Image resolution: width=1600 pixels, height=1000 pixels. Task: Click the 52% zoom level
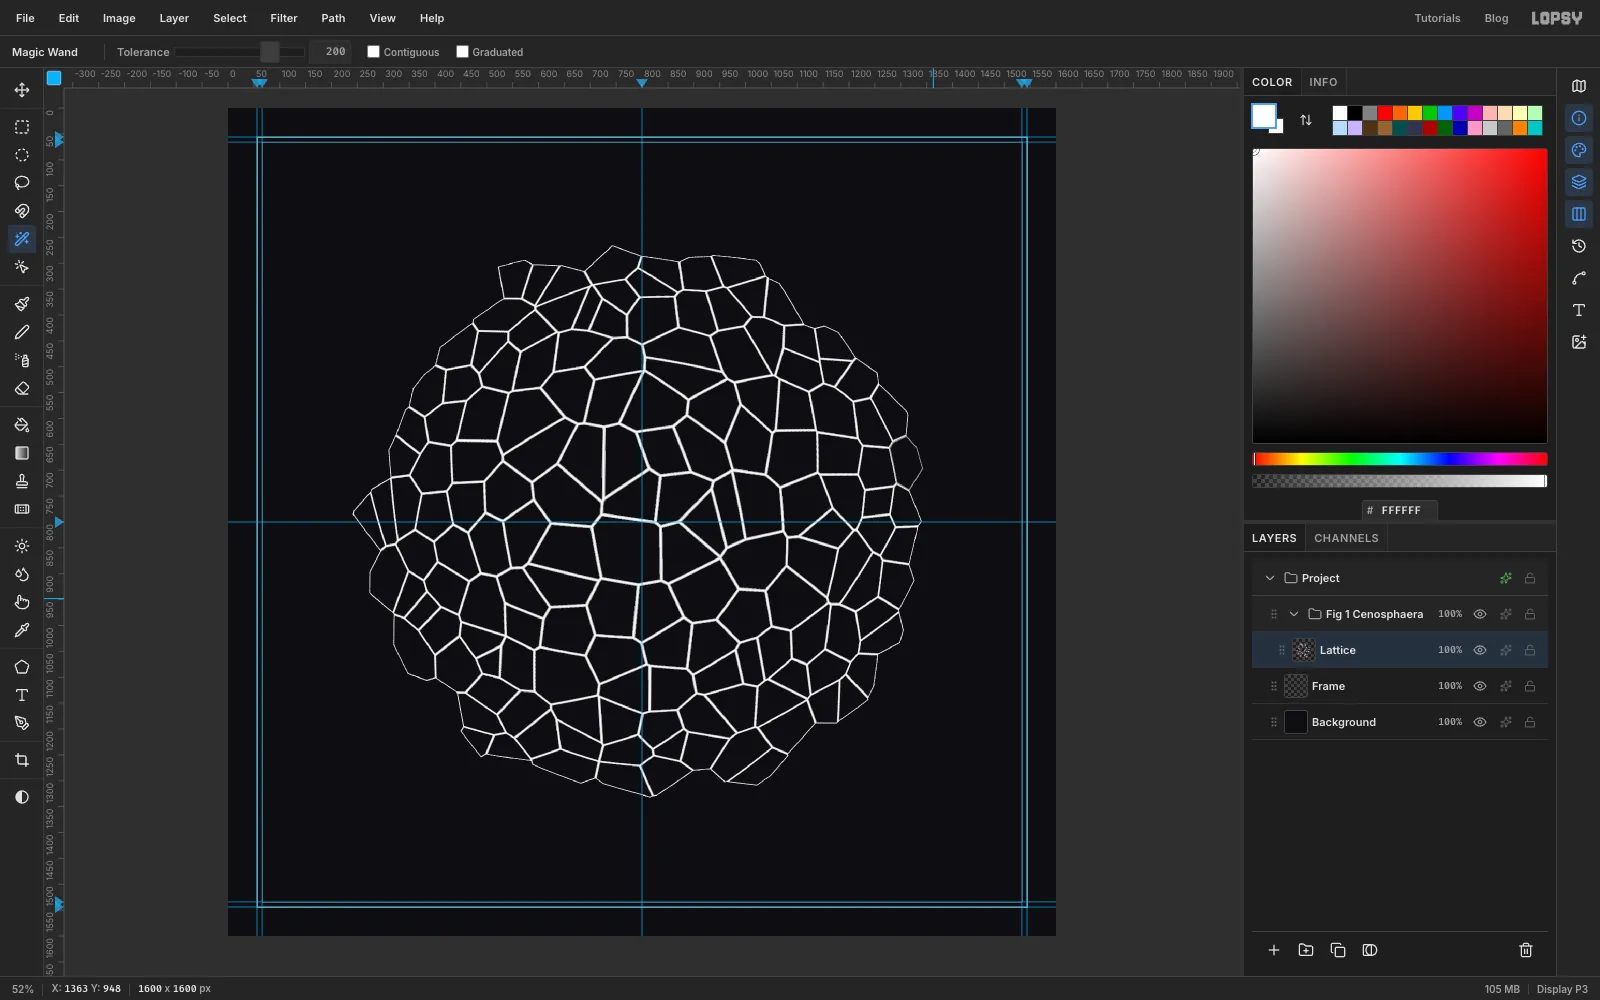tap(23, 989)
